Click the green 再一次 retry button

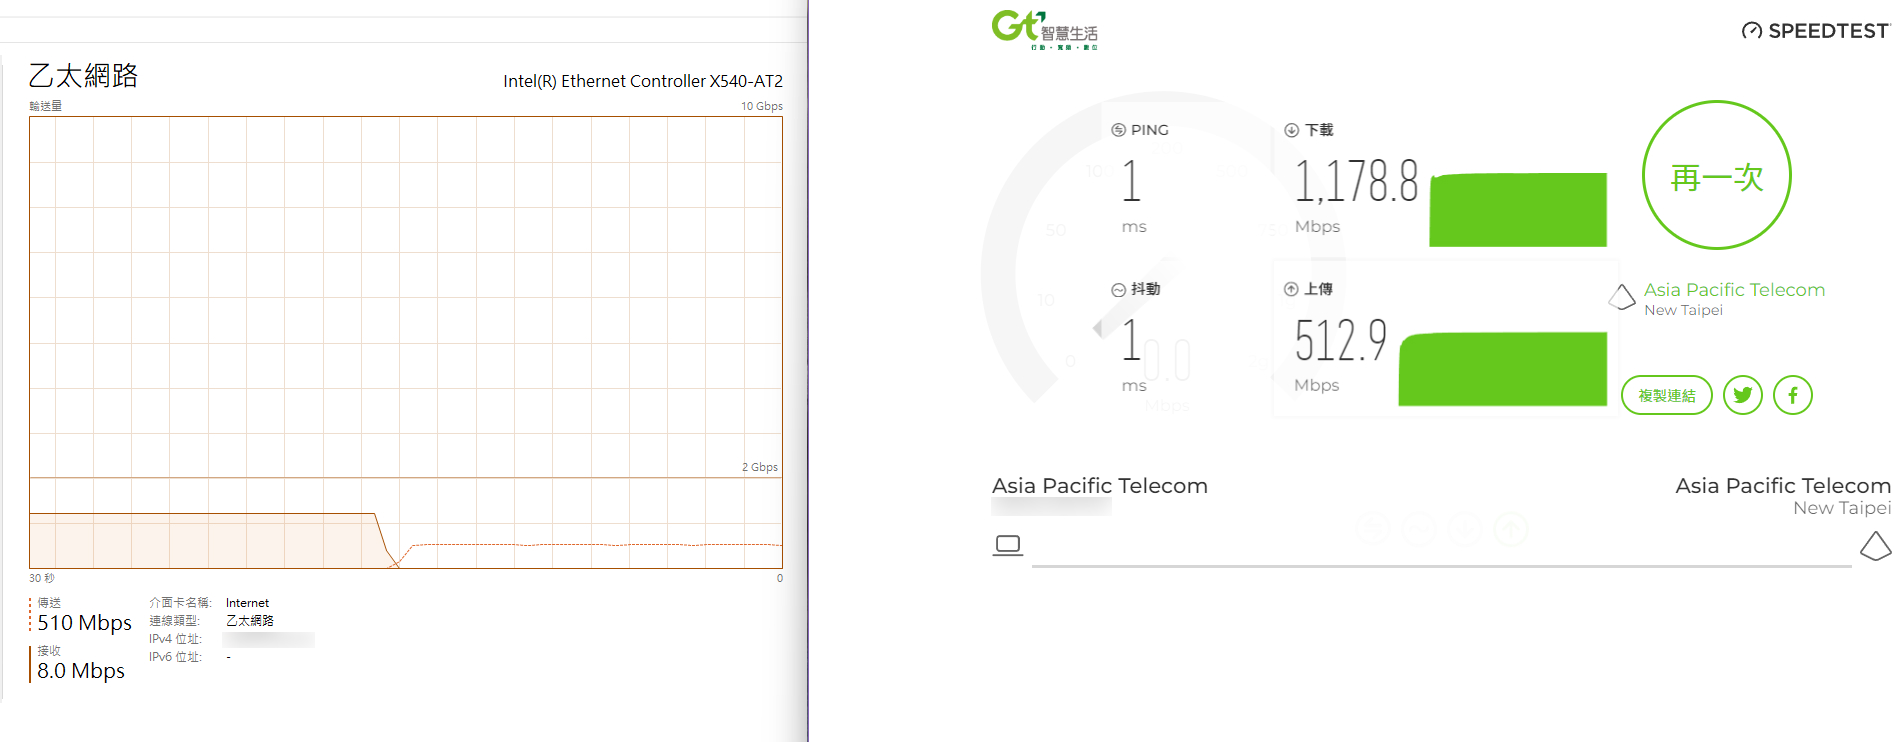click(x=1716, y=175)
